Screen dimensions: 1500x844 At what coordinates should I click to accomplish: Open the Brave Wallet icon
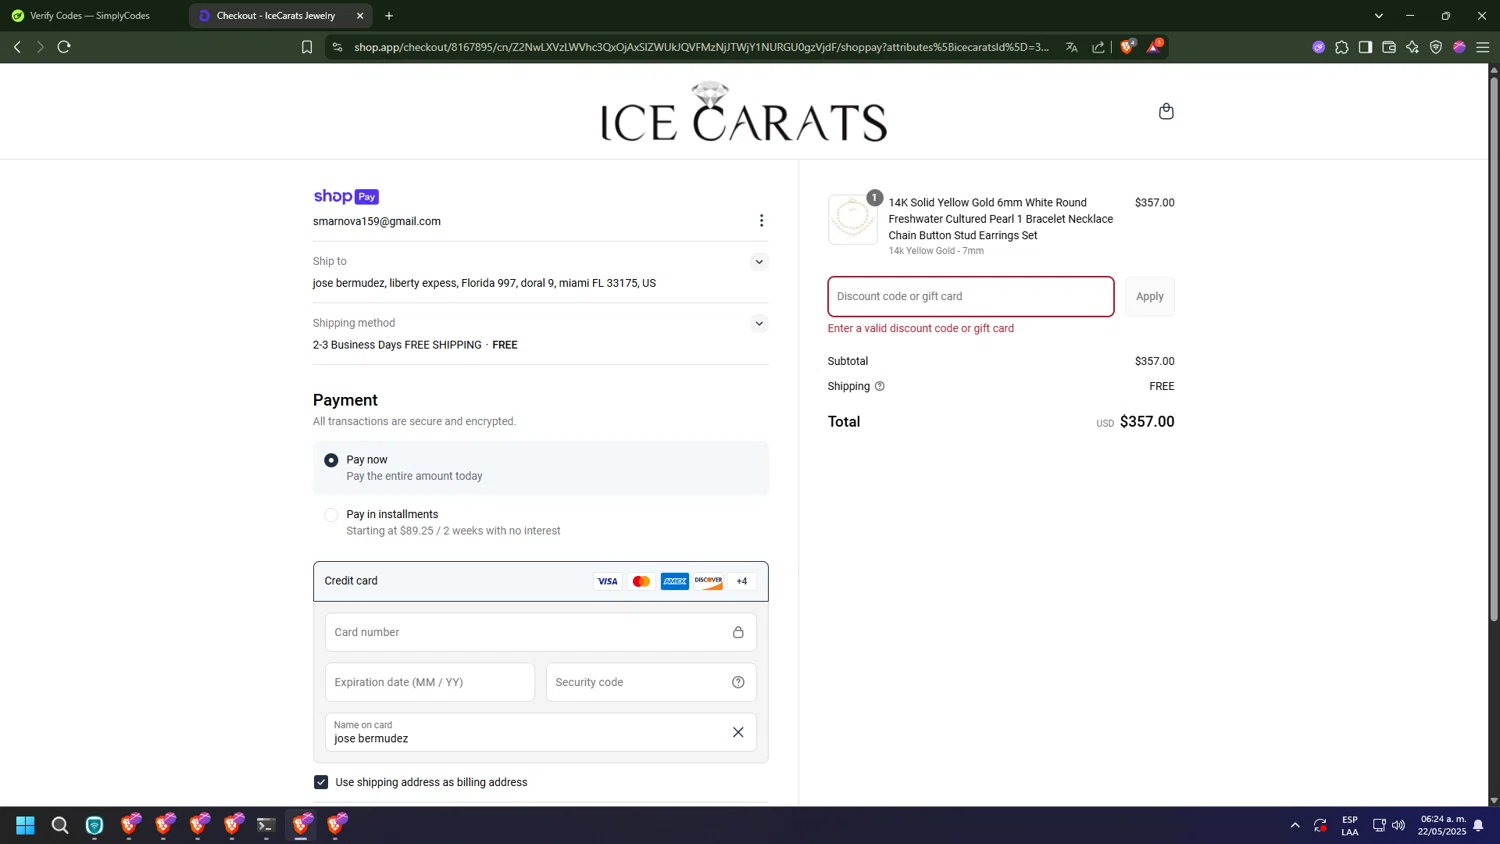pyautogui.click(x=1389, y=47)
